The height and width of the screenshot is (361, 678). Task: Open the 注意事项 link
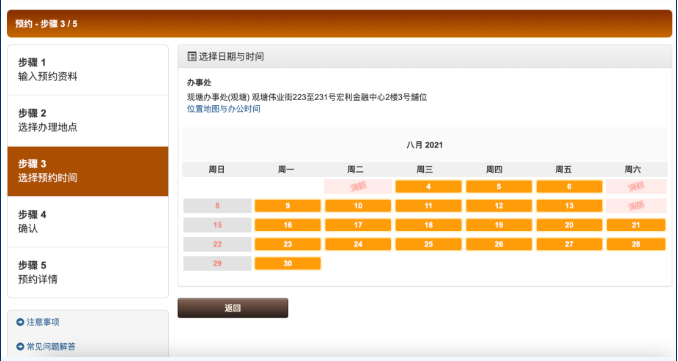(43, 322)
